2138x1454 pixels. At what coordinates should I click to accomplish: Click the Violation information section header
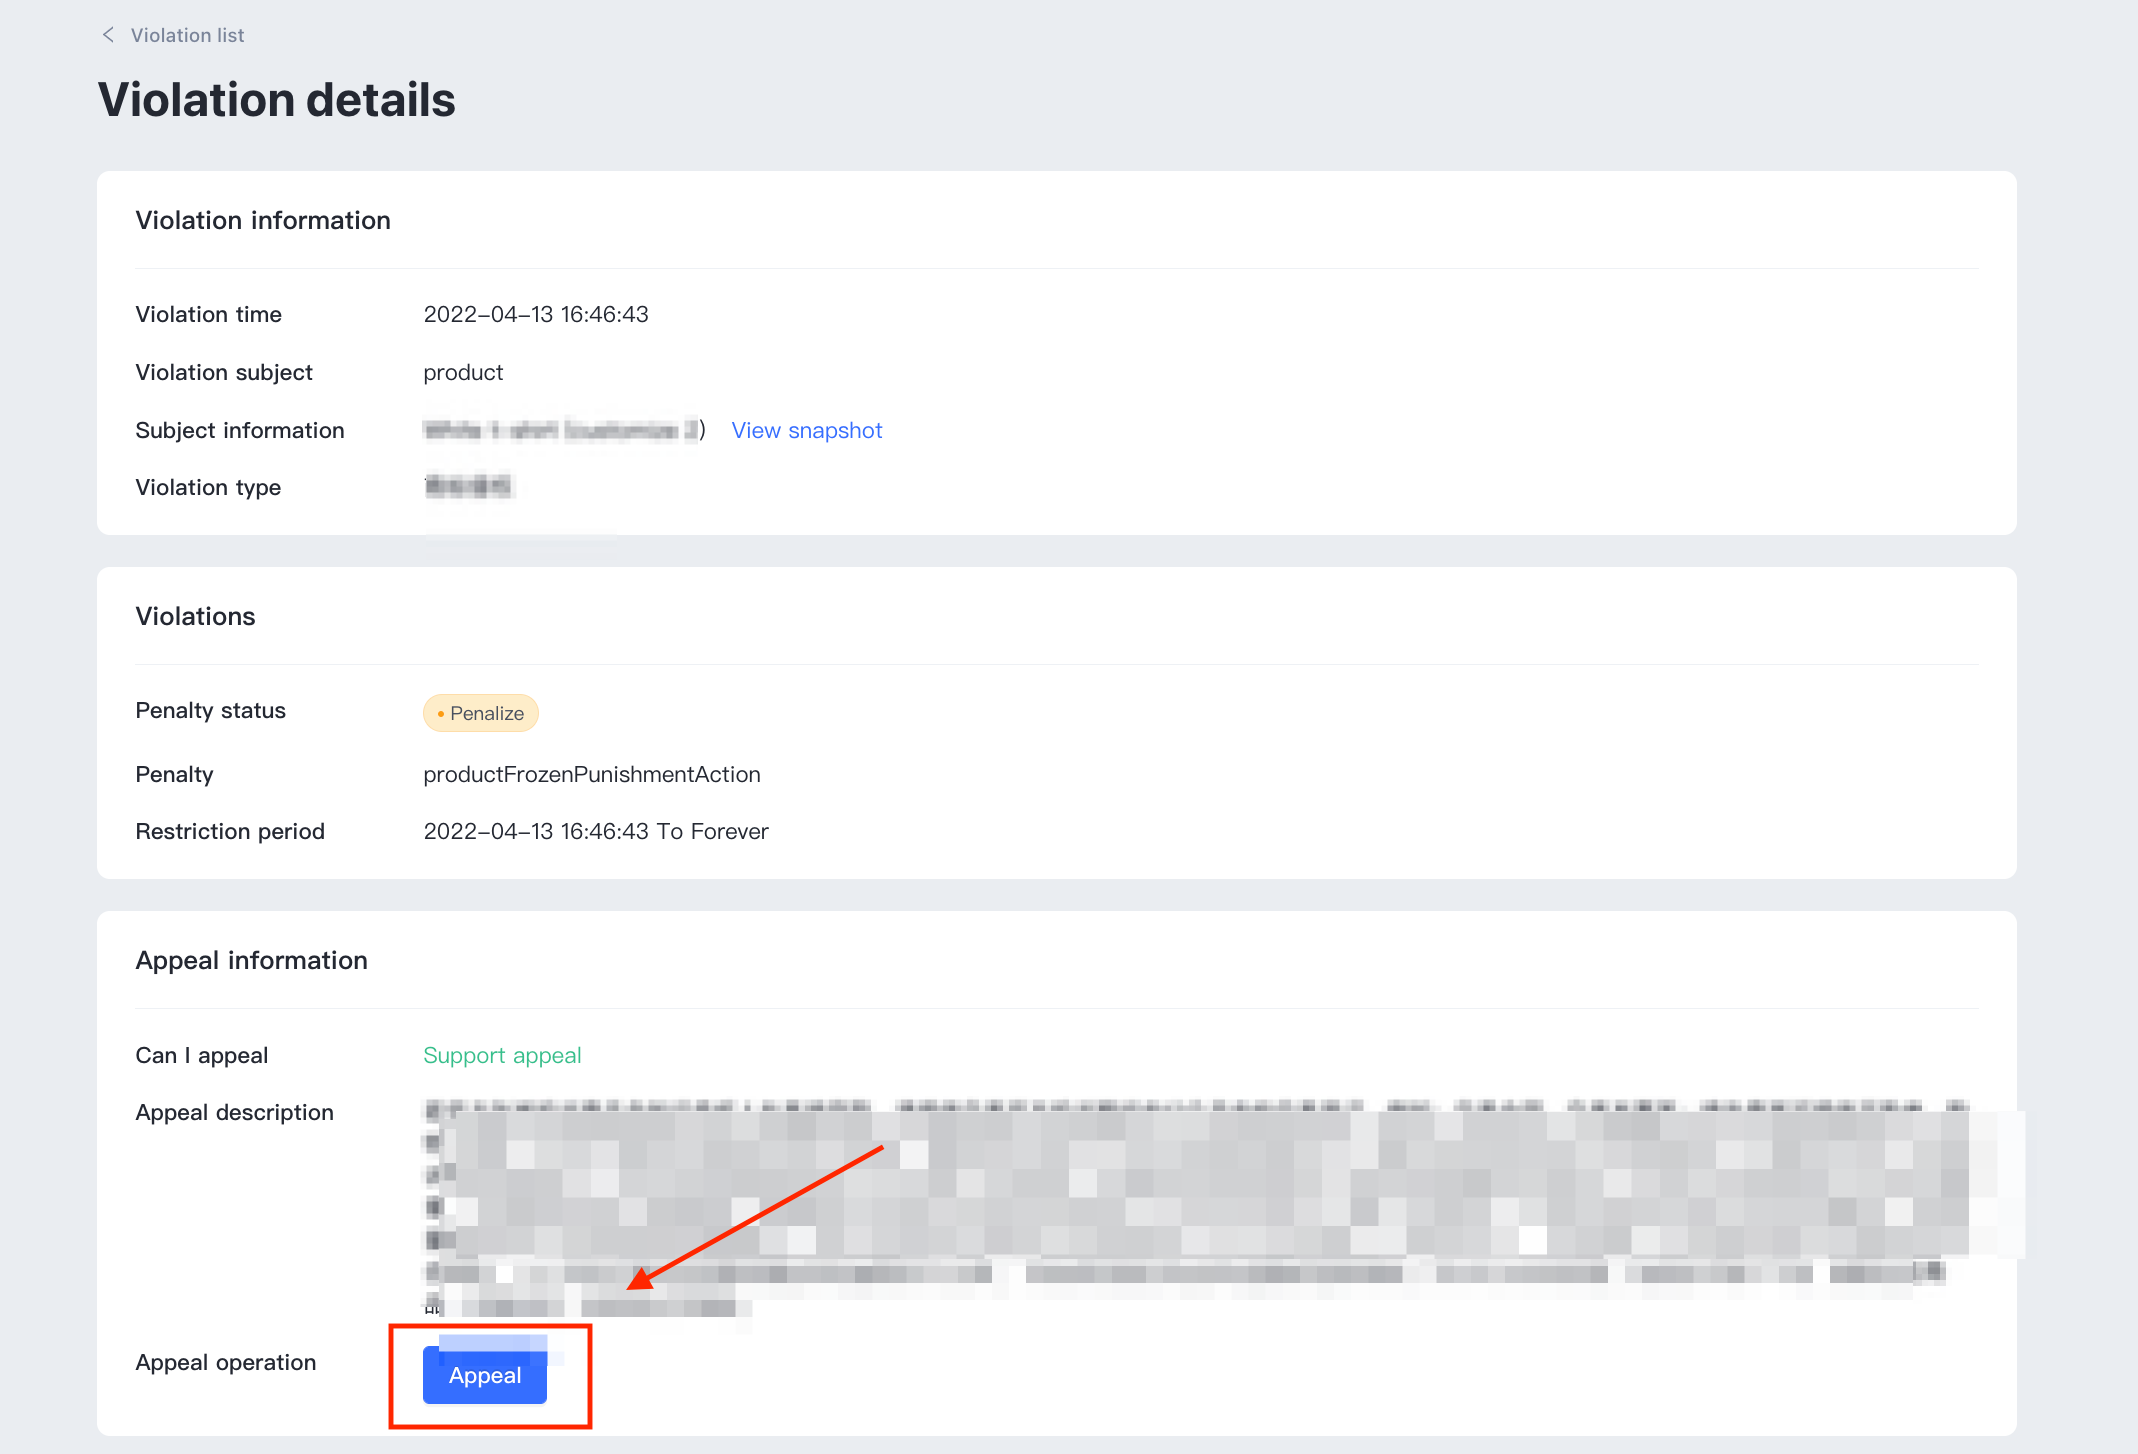click(263, 220)
